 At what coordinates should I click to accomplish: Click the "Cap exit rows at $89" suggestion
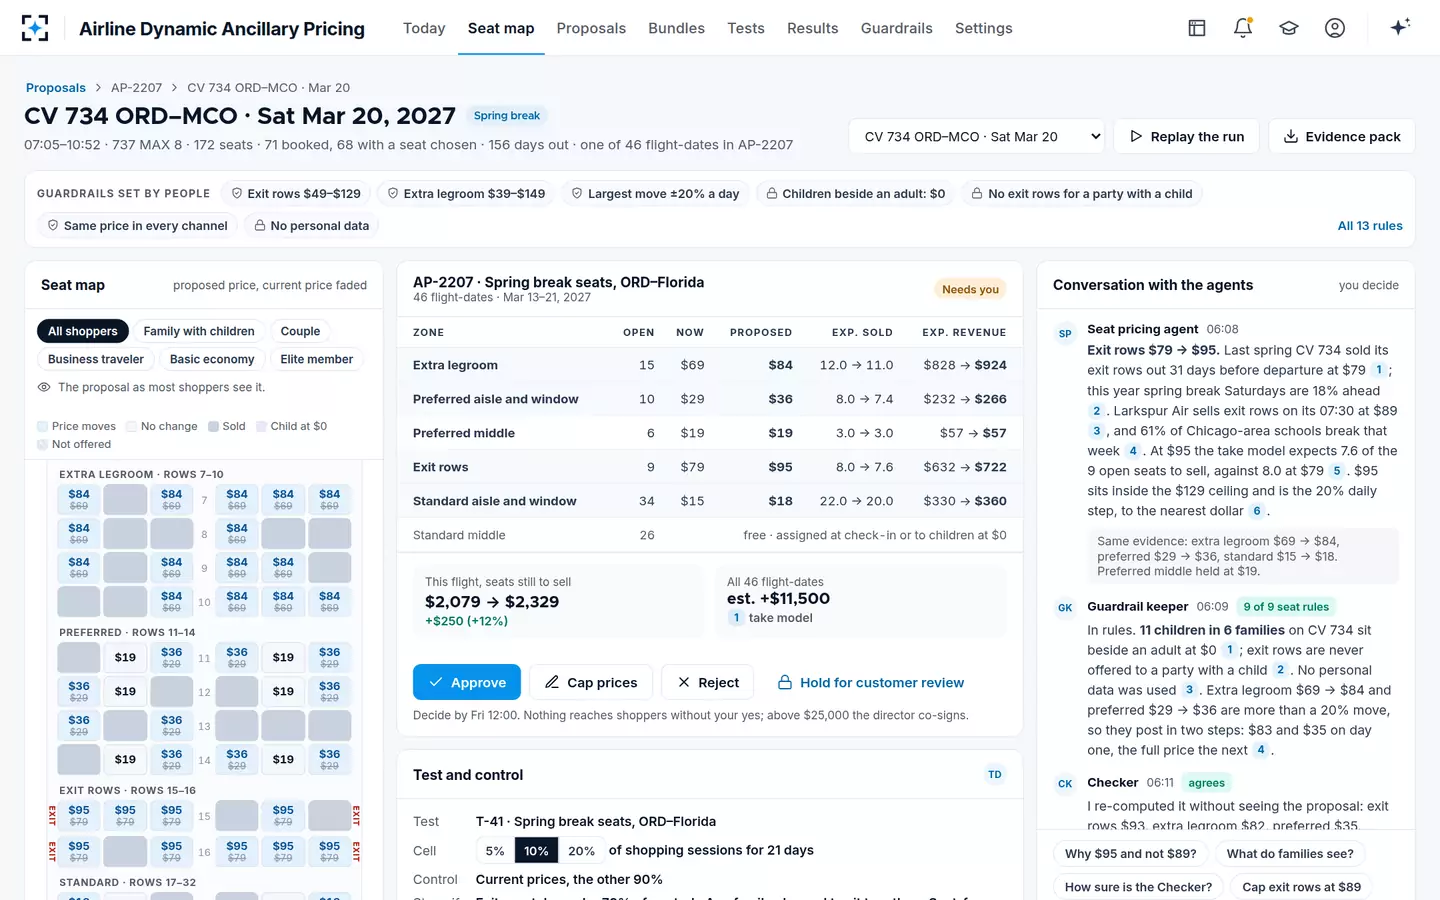[x=1301, y=887]
